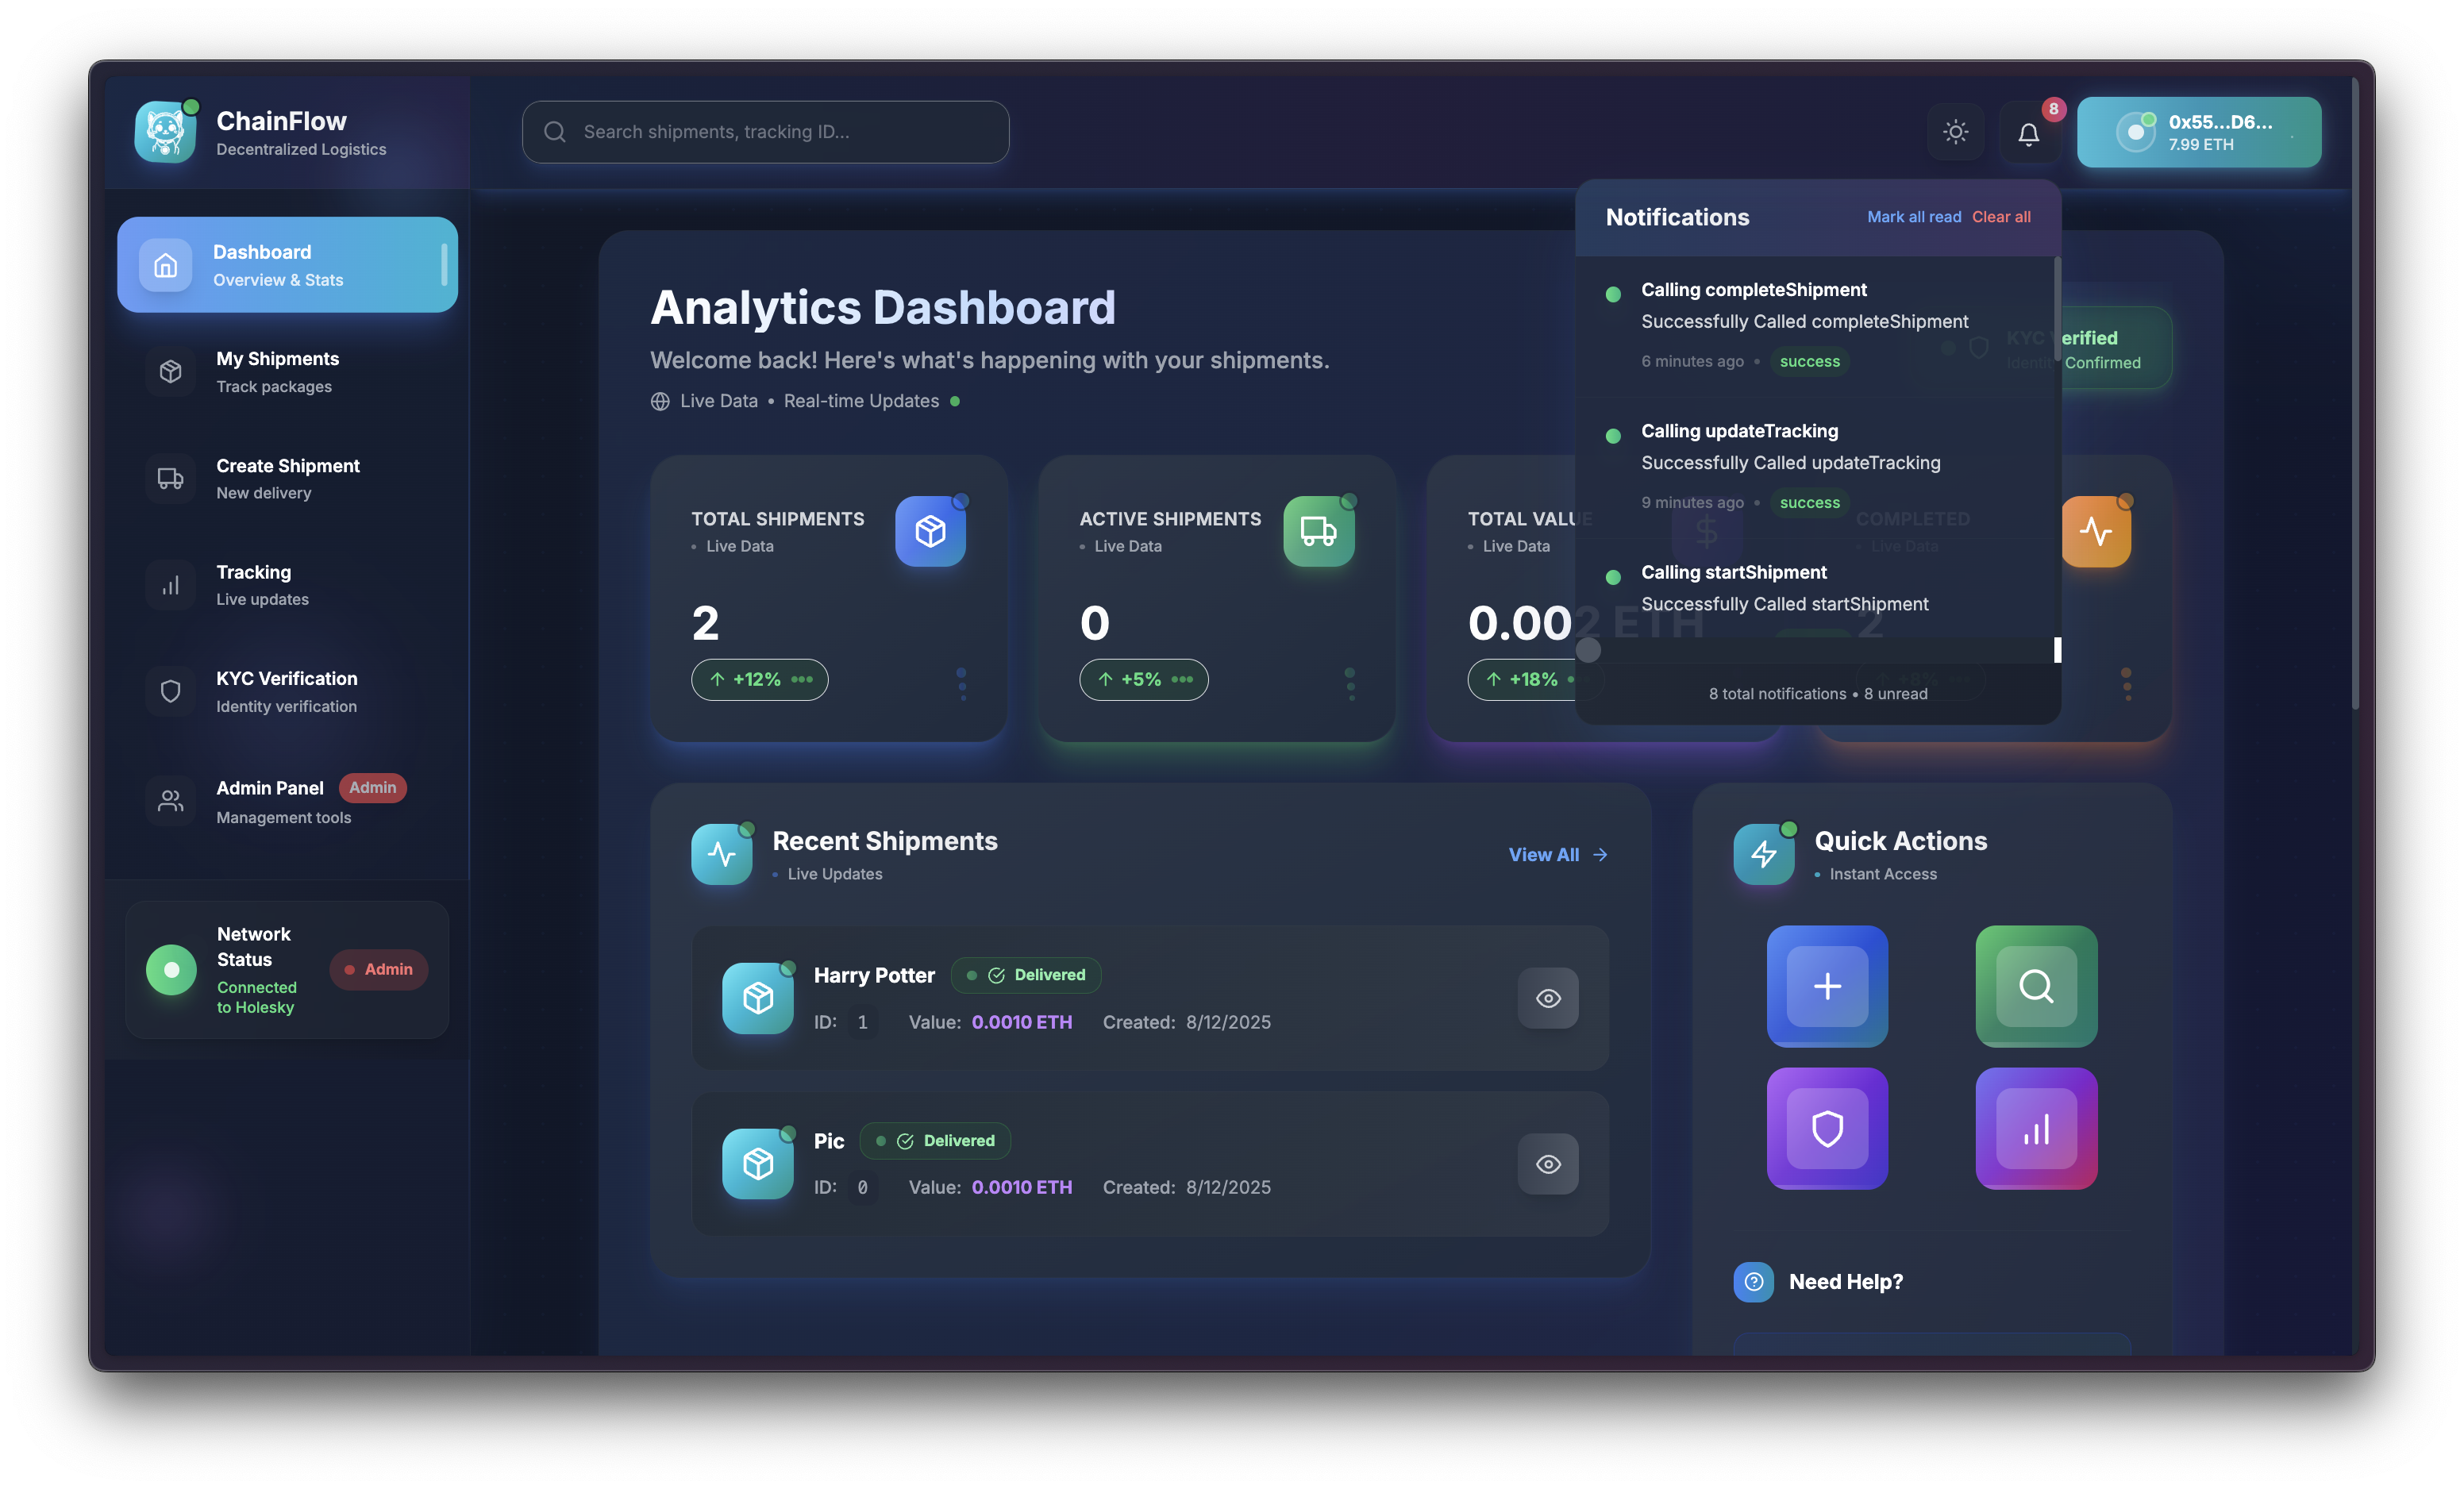This screenshot has width=2464, height=1489.
Task: Click the green search quick action tile
Action: (2036, 986)
